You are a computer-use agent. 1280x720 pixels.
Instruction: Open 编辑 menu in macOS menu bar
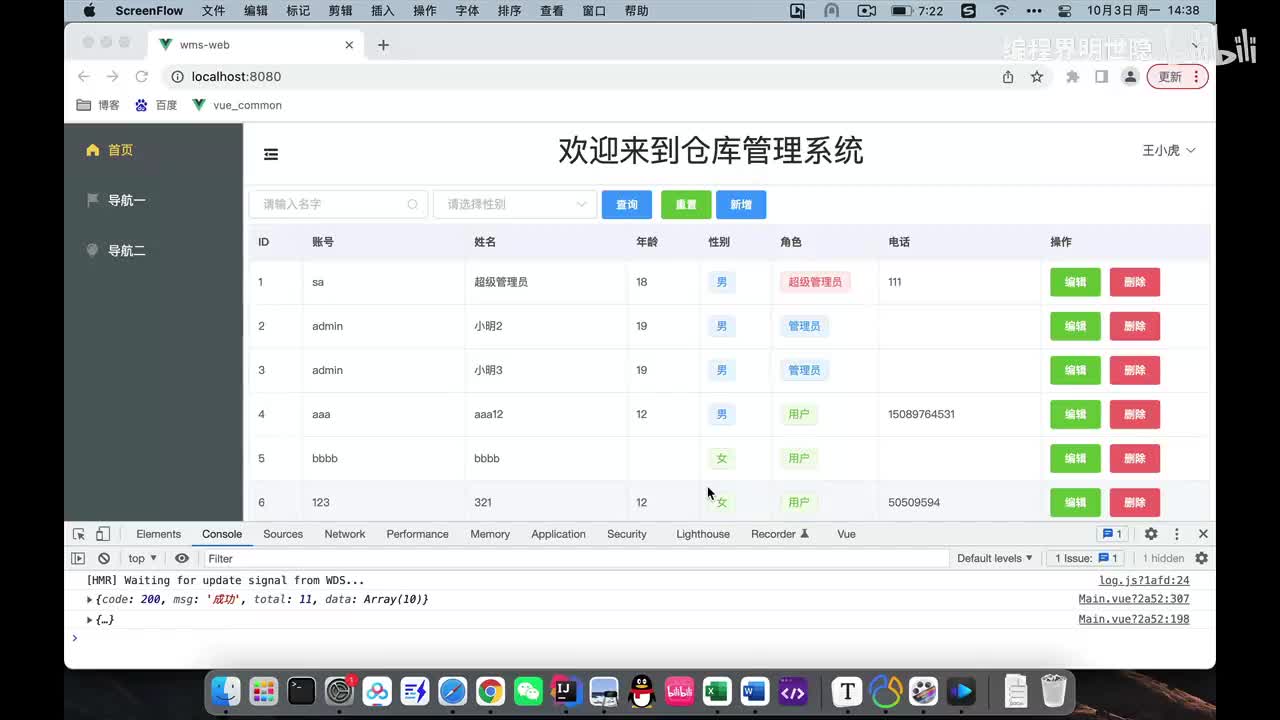(x=256, y=11)
